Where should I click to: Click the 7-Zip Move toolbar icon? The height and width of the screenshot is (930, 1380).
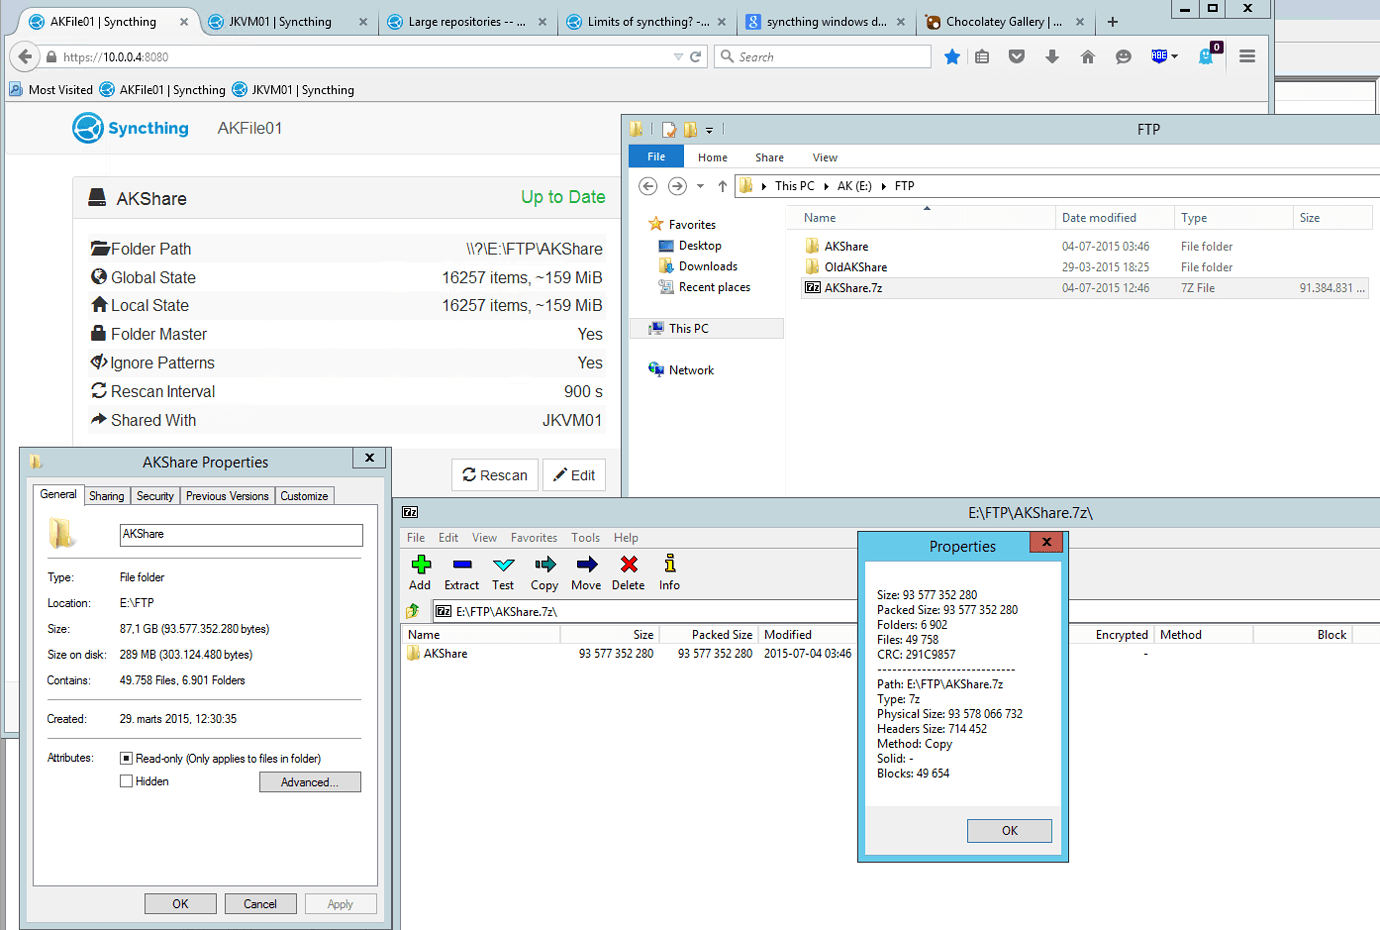pyautogui.click(x=587, y=565)
